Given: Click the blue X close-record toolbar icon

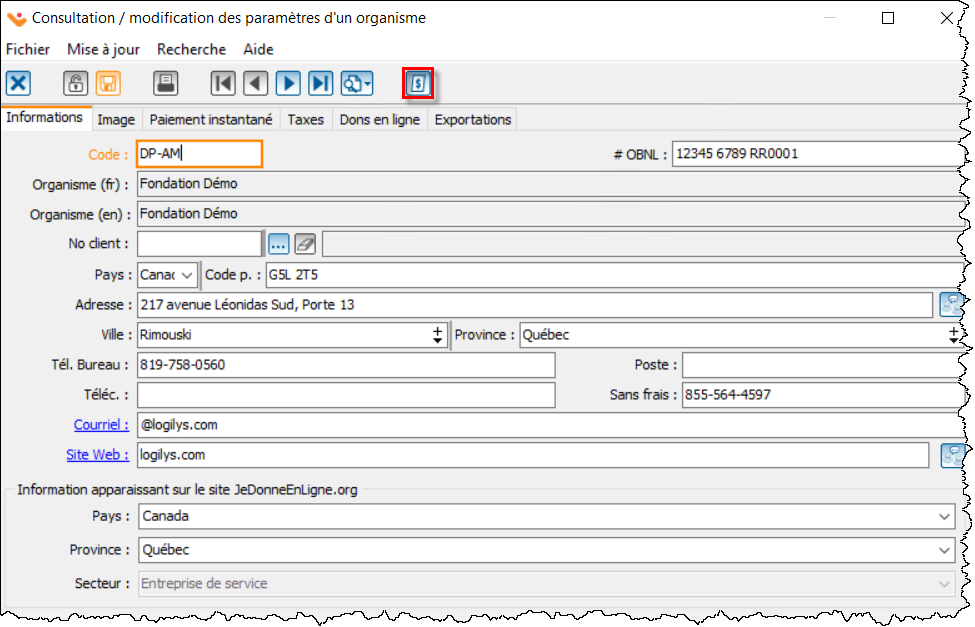Looking at the screenshot, I should (19, 84).
